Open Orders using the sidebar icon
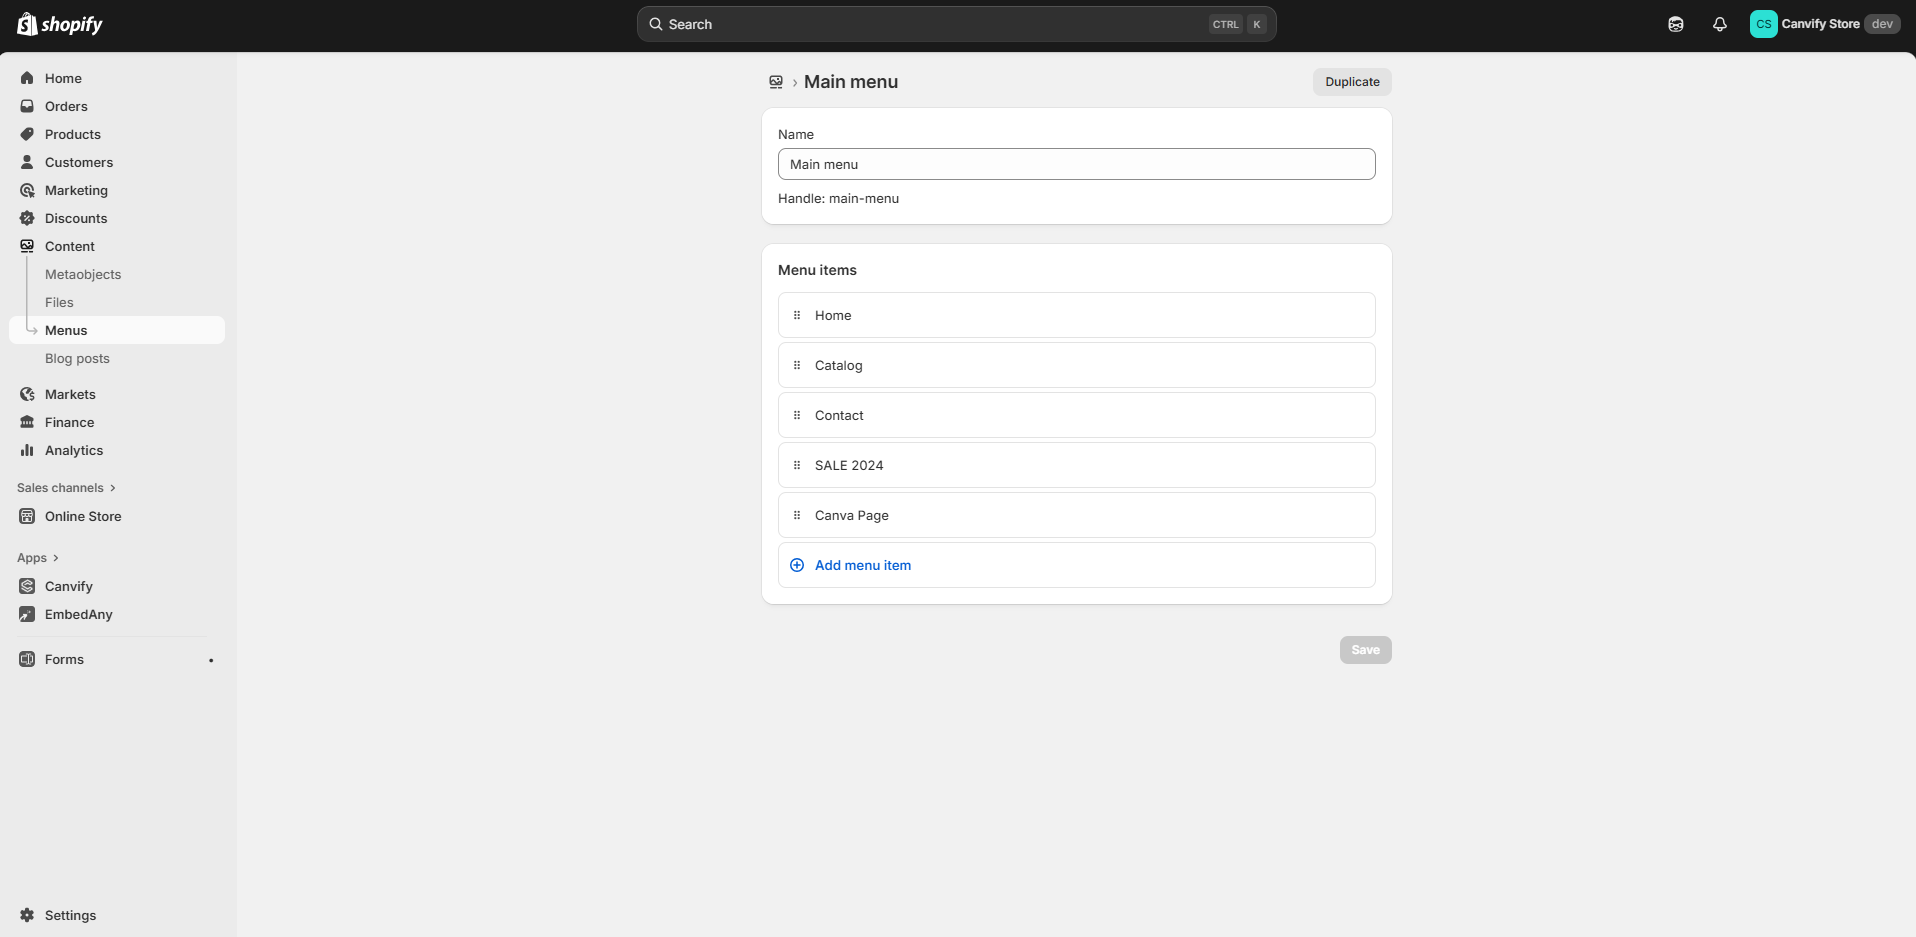Image resolution: width=1916 pixels, height=937 pixels. [x=27, y=106]
